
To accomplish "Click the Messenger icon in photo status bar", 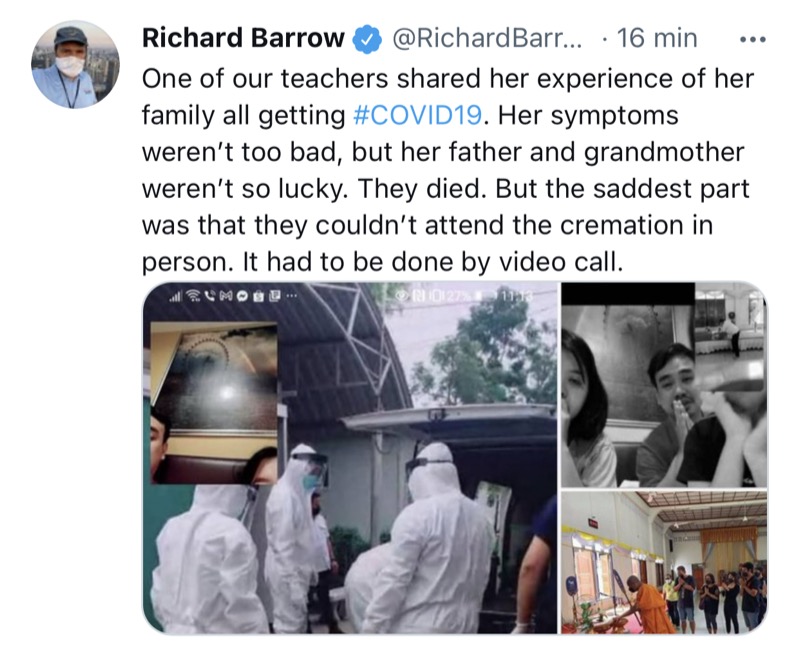I will pos(243,295).
